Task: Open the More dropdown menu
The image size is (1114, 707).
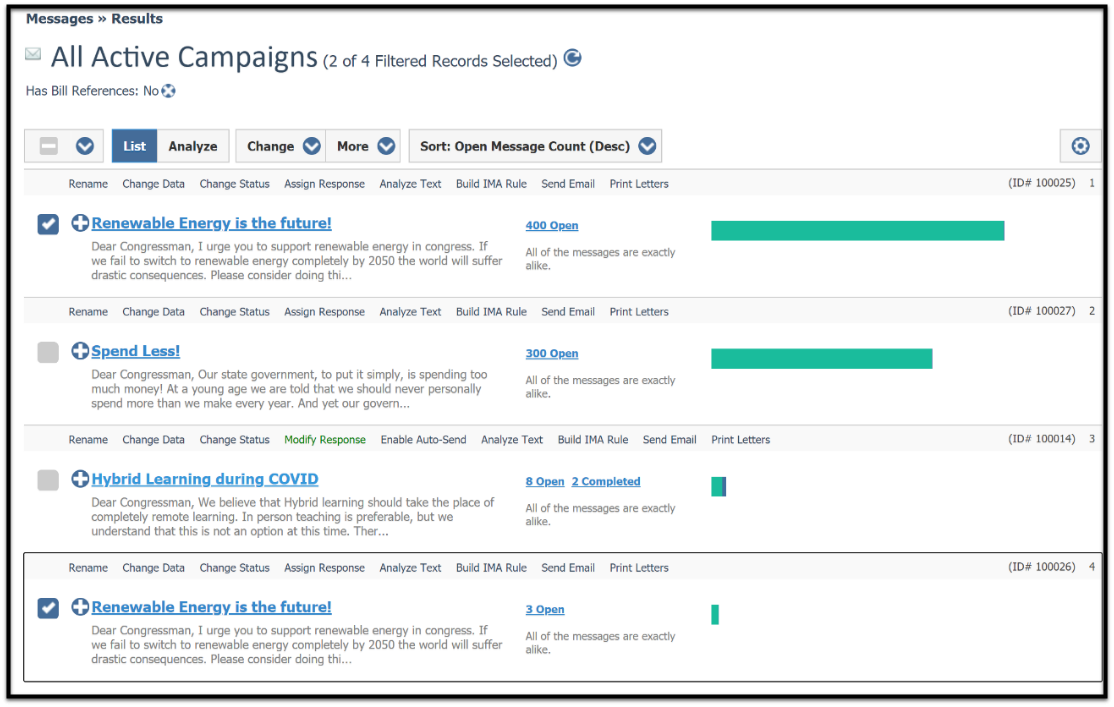Action: click(x=364, y=146)
